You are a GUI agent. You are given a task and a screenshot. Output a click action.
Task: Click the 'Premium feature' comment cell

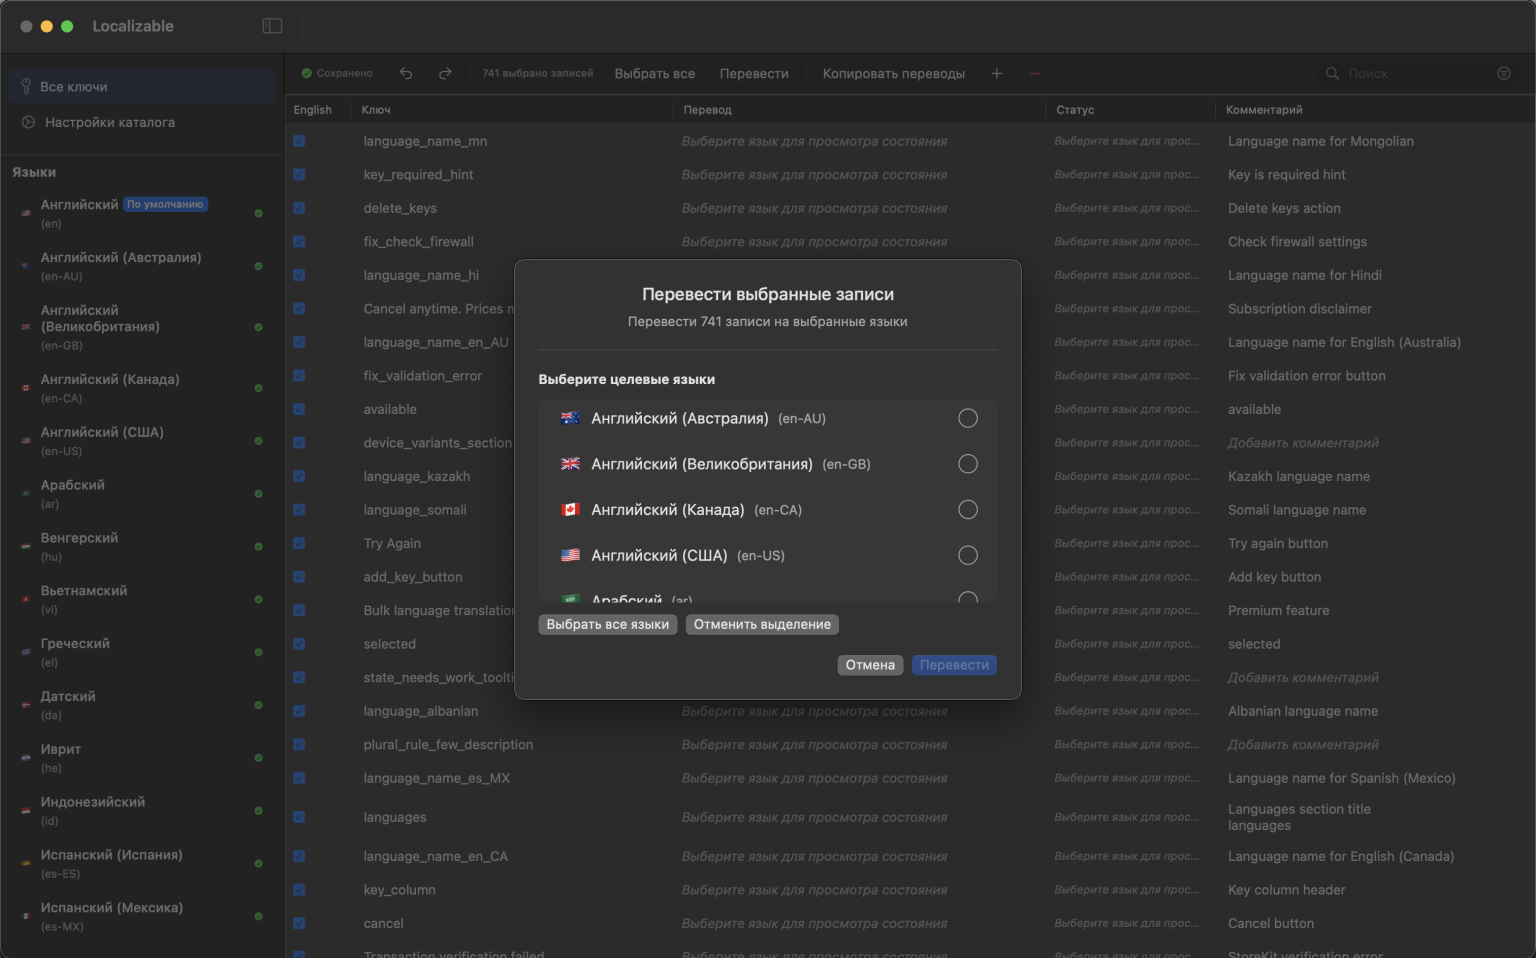pyautogui.click(x=1279, y=611)
